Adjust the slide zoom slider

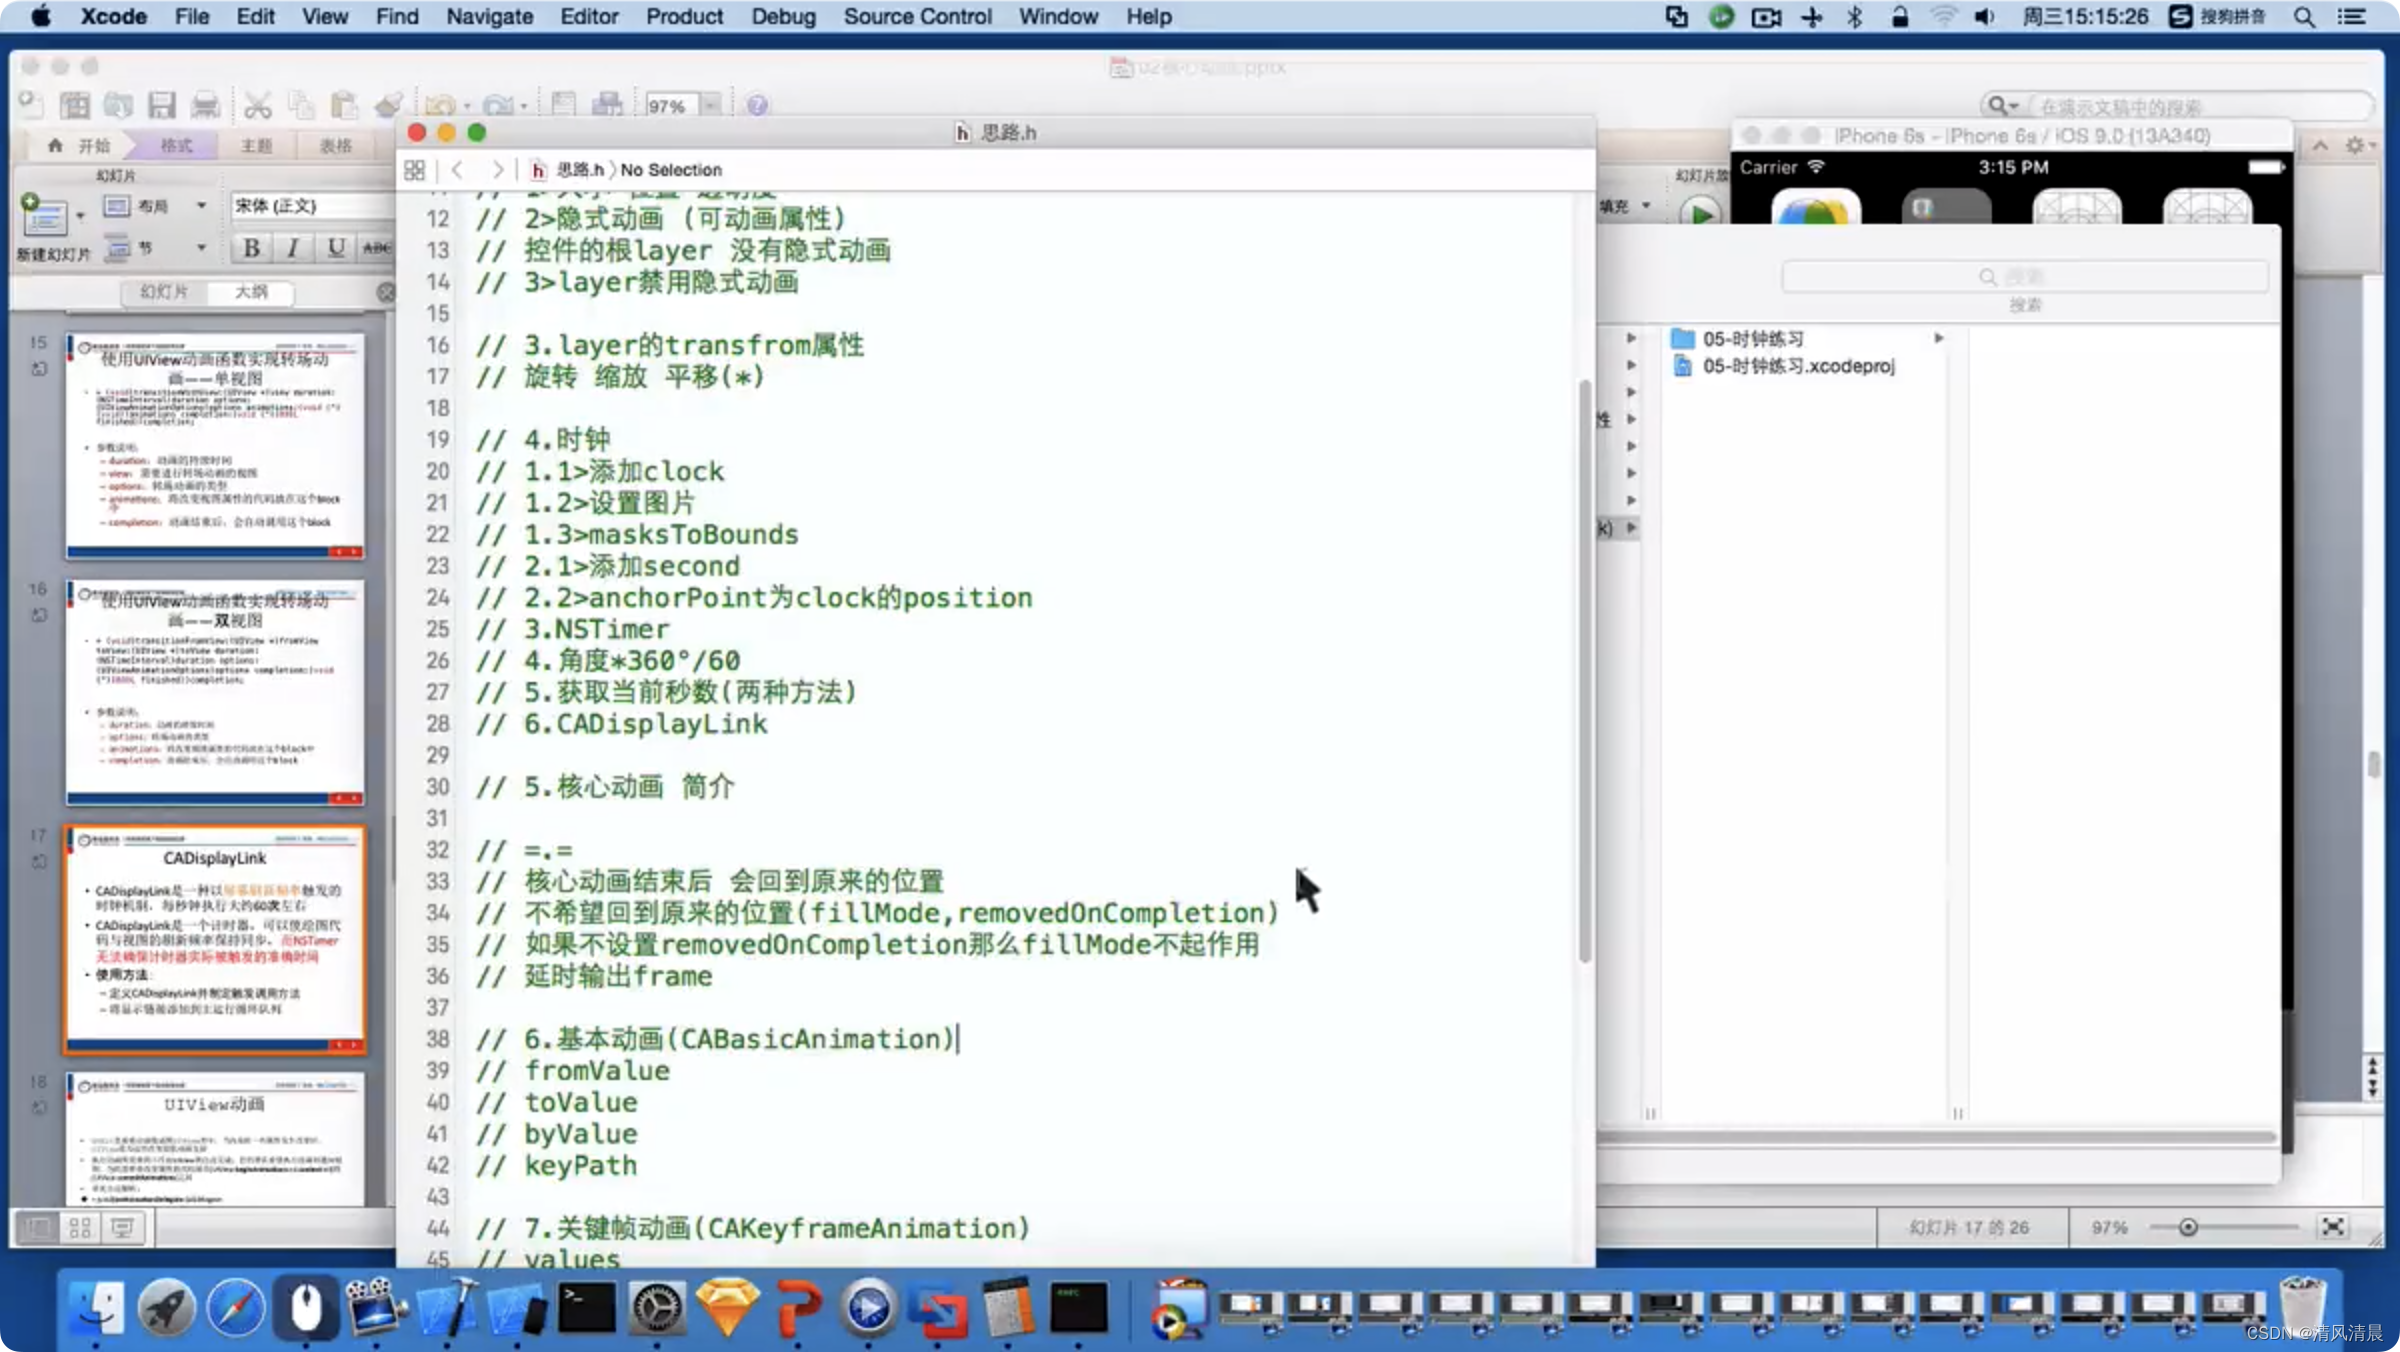[2187, 1227]
